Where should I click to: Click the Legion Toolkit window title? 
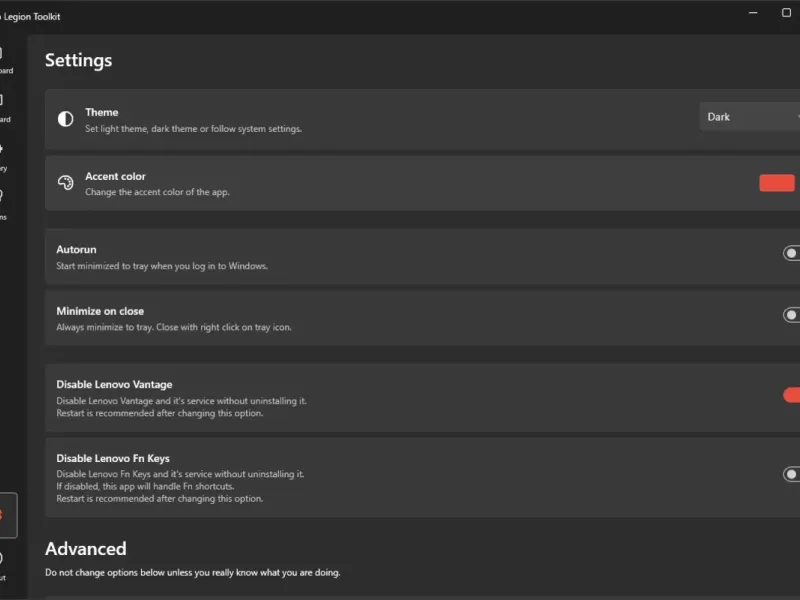pos(30,16)
